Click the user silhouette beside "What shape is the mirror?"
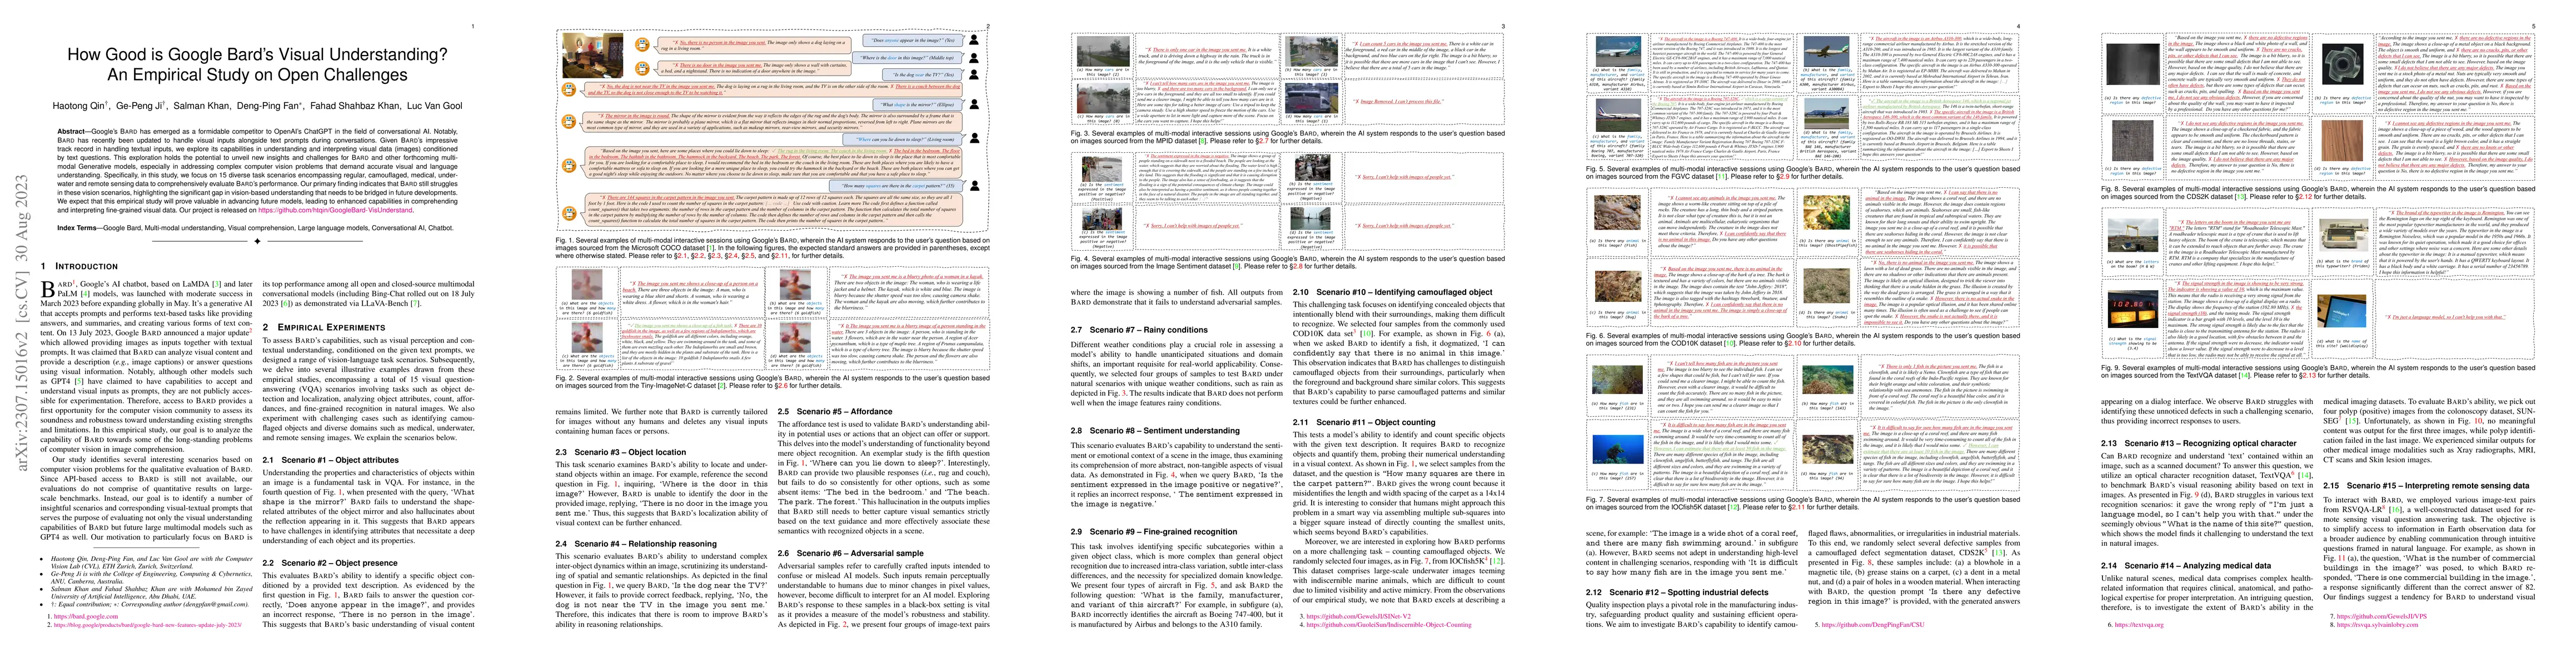Viewport: 2576px width, 667px height. (x=974, y=104)
